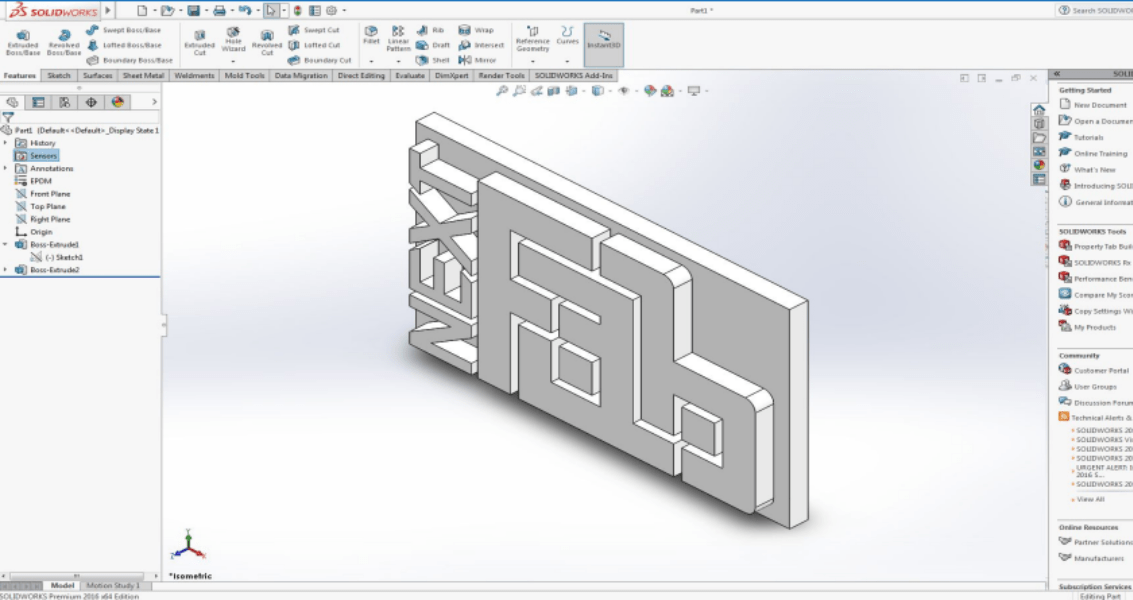Click the Reference Geometry icon
1133x600 pixels.
coord(533,36)
